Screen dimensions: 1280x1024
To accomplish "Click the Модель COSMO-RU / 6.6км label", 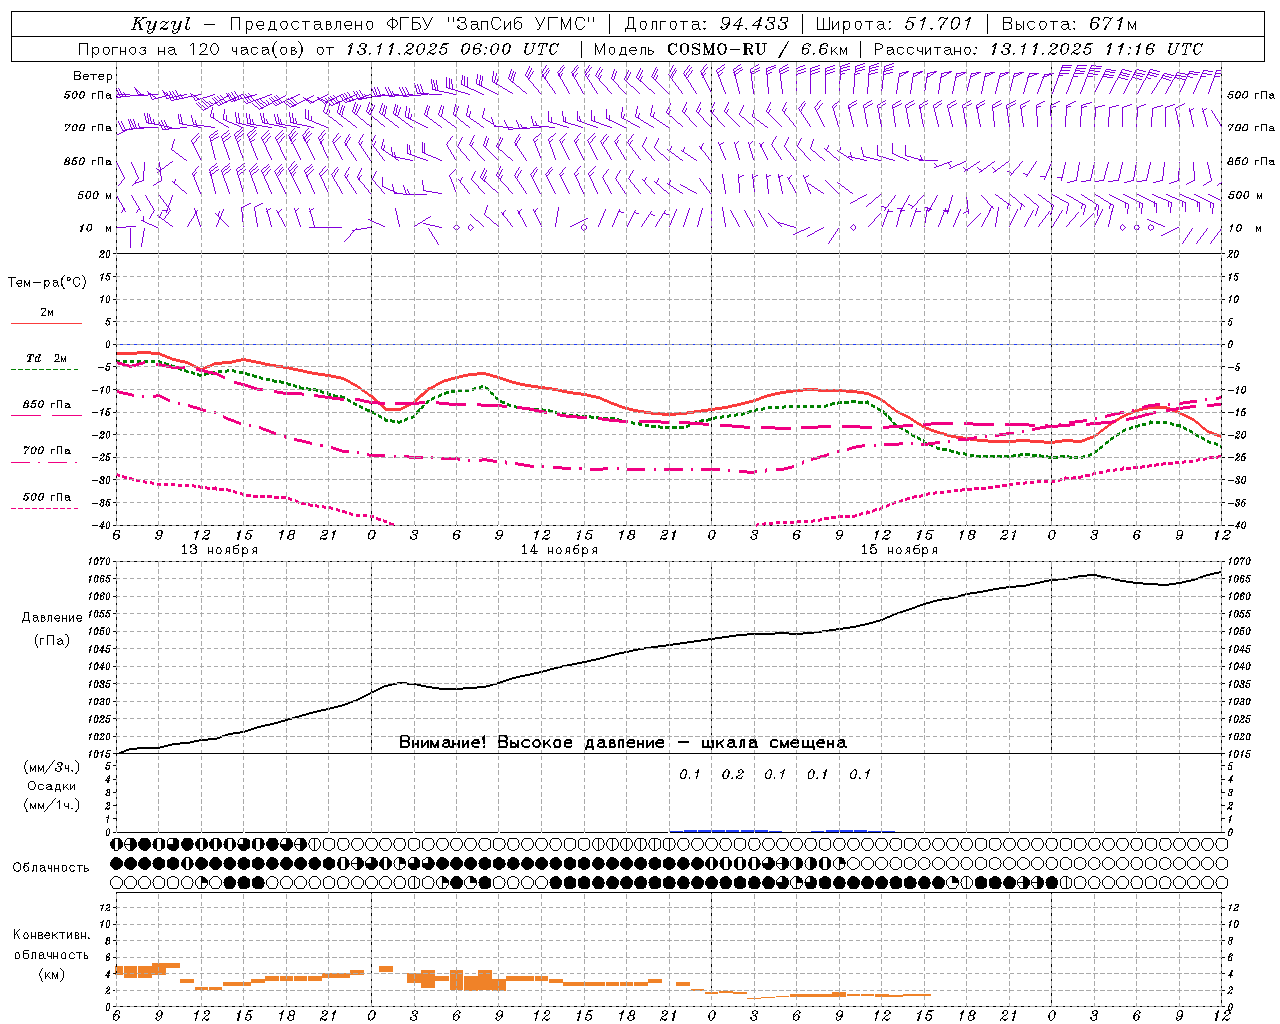I will [x=720, y=49].
